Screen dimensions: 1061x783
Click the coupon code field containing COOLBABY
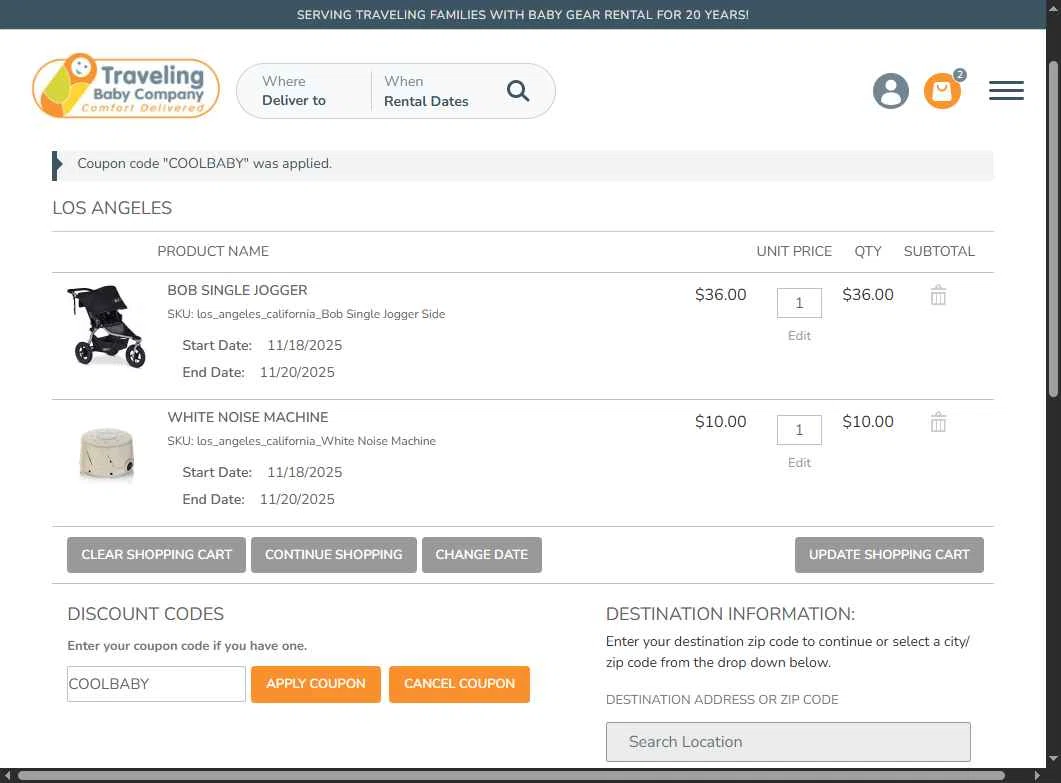(x=156, y=684)
